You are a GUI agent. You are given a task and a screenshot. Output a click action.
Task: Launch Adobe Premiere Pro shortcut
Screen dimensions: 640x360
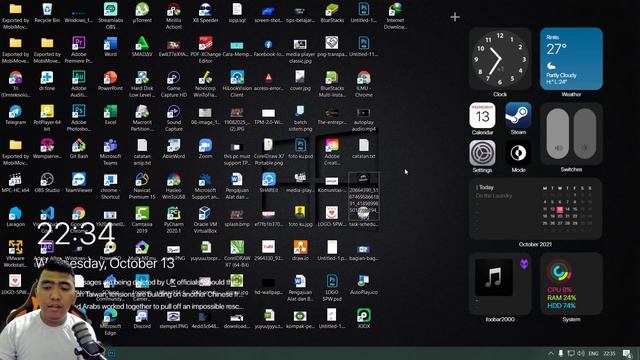coord(78,49)
